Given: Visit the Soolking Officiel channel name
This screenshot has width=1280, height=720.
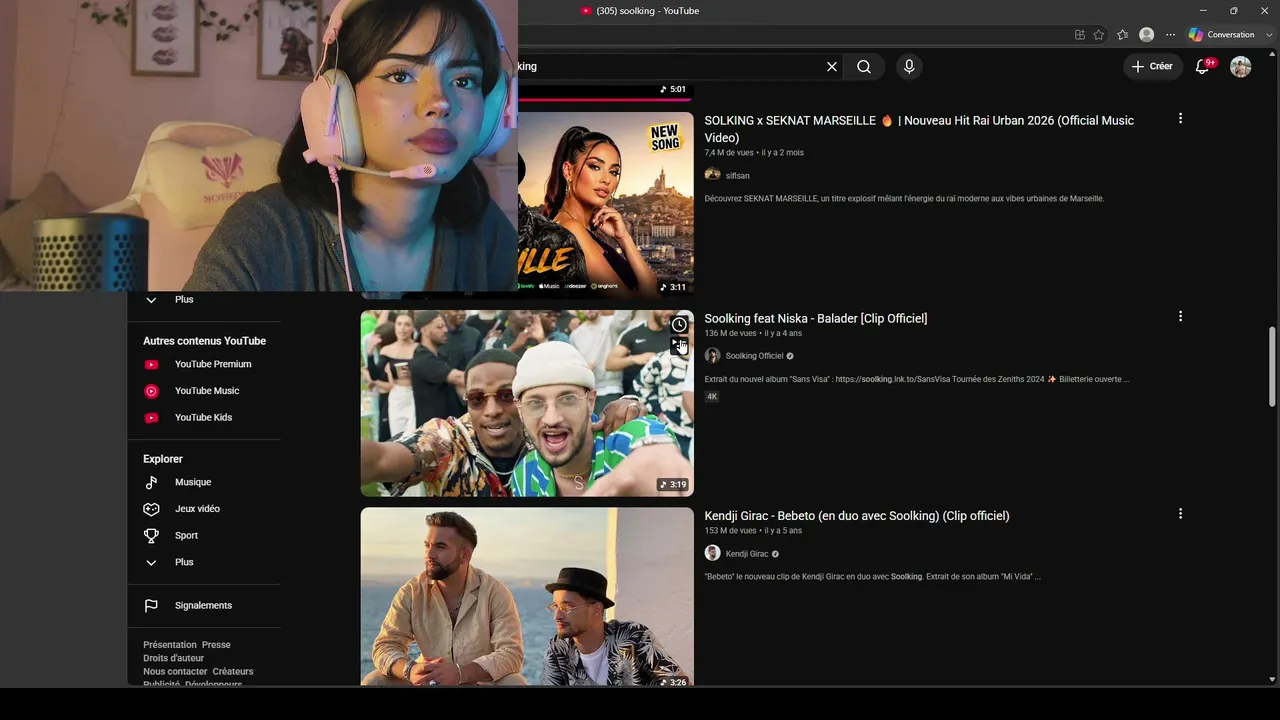Looking at the screenshot, I should coord(755,356).
